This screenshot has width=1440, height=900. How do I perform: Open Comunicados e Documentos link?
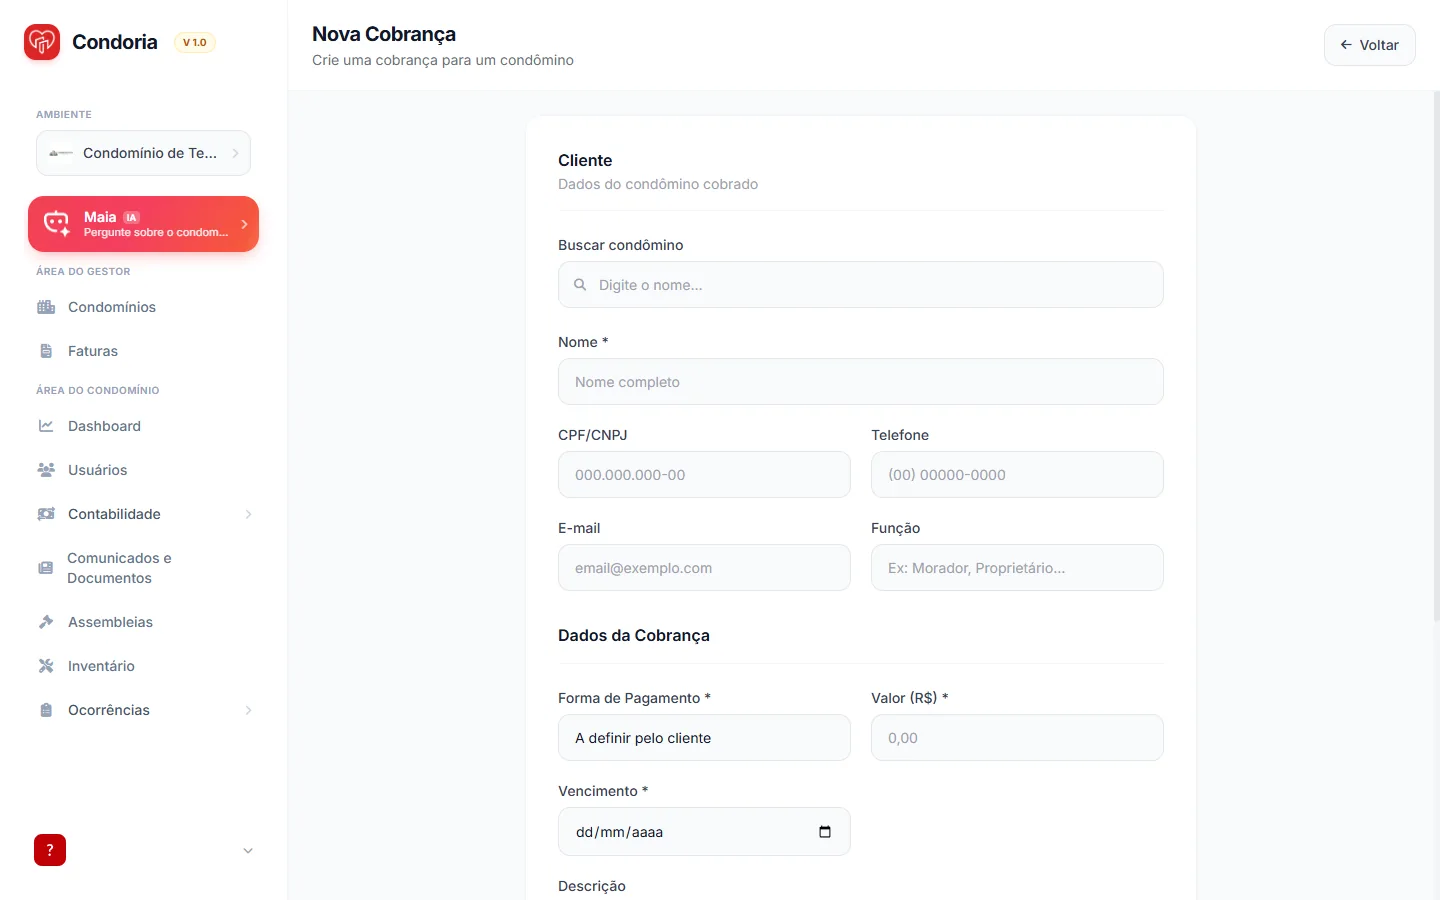[144, 568]
